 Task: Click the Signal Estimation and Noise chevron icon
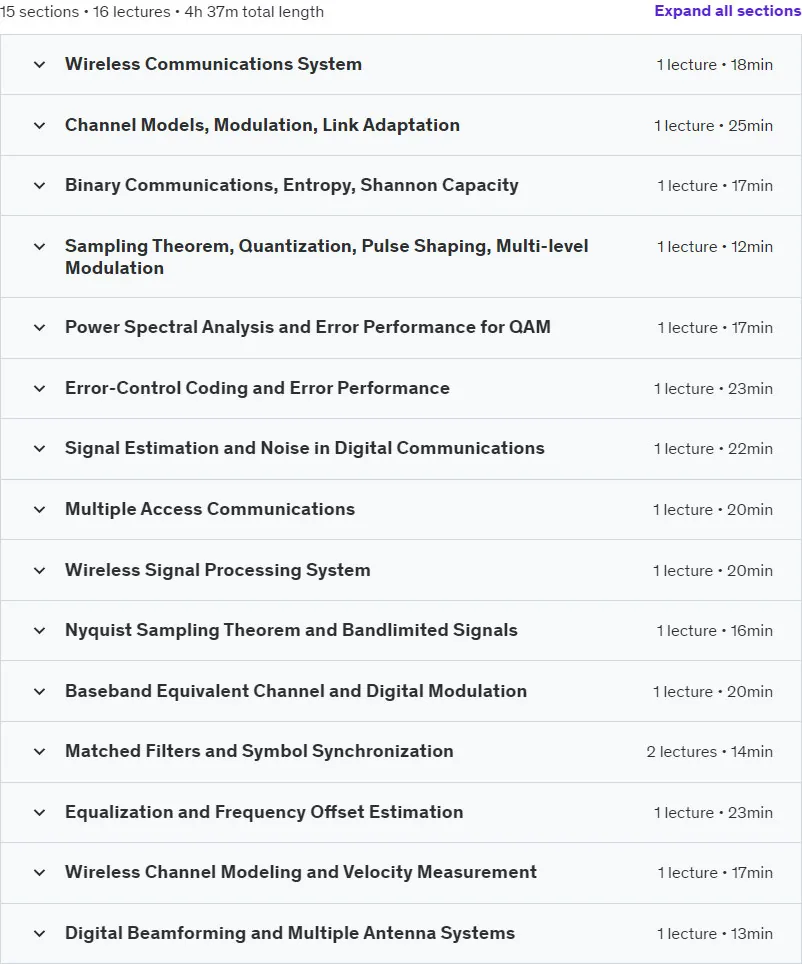click(x=39, y=449)
